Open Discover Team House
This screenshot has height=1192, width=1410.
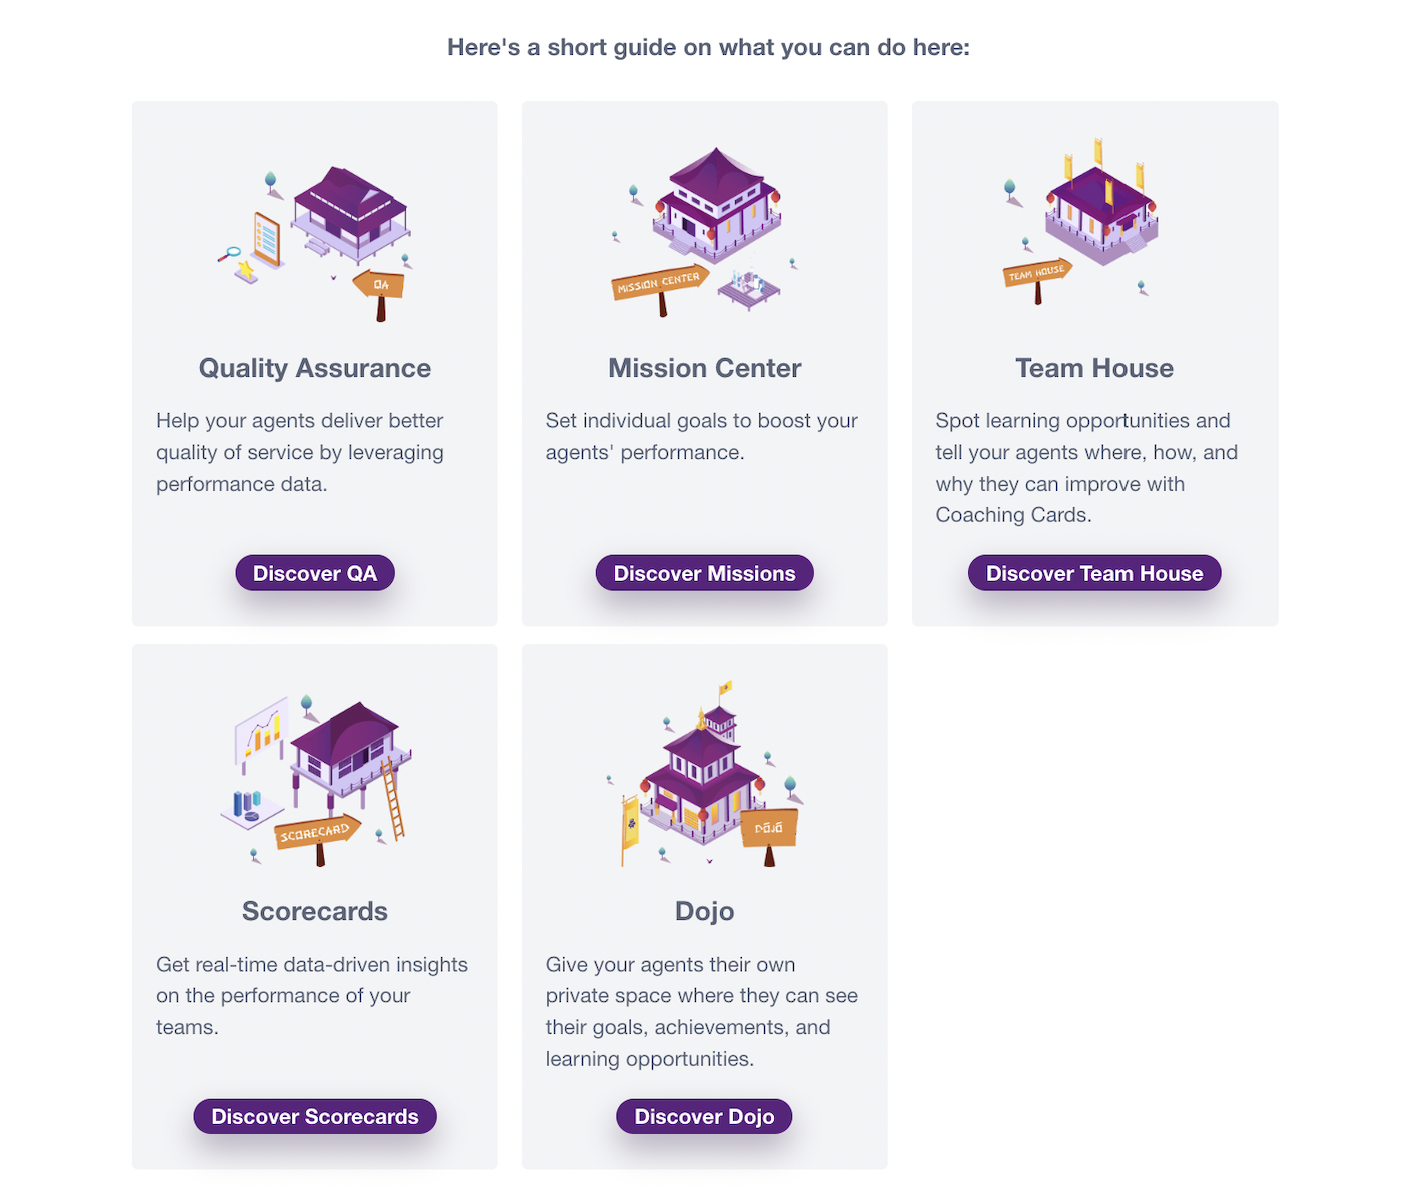point(1094,573)
